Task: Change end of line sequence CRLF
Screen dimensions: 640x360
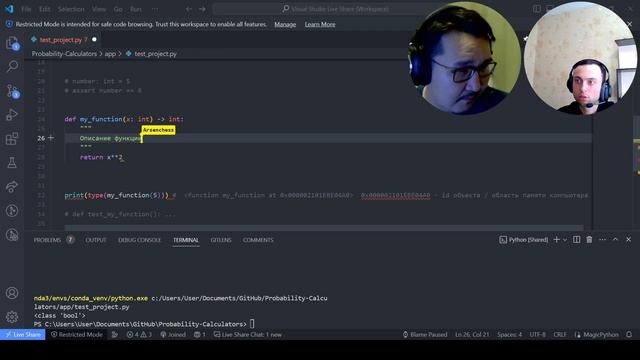Action: (560, 335)
